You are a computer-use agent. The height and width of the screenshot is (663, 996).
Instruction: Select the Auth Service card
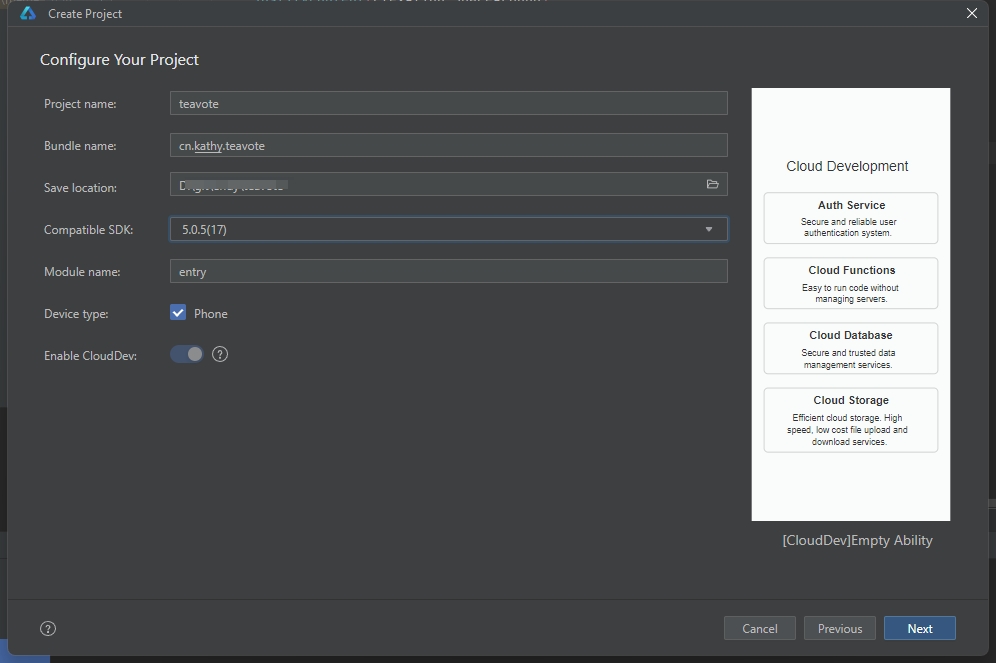coord(851,218)
